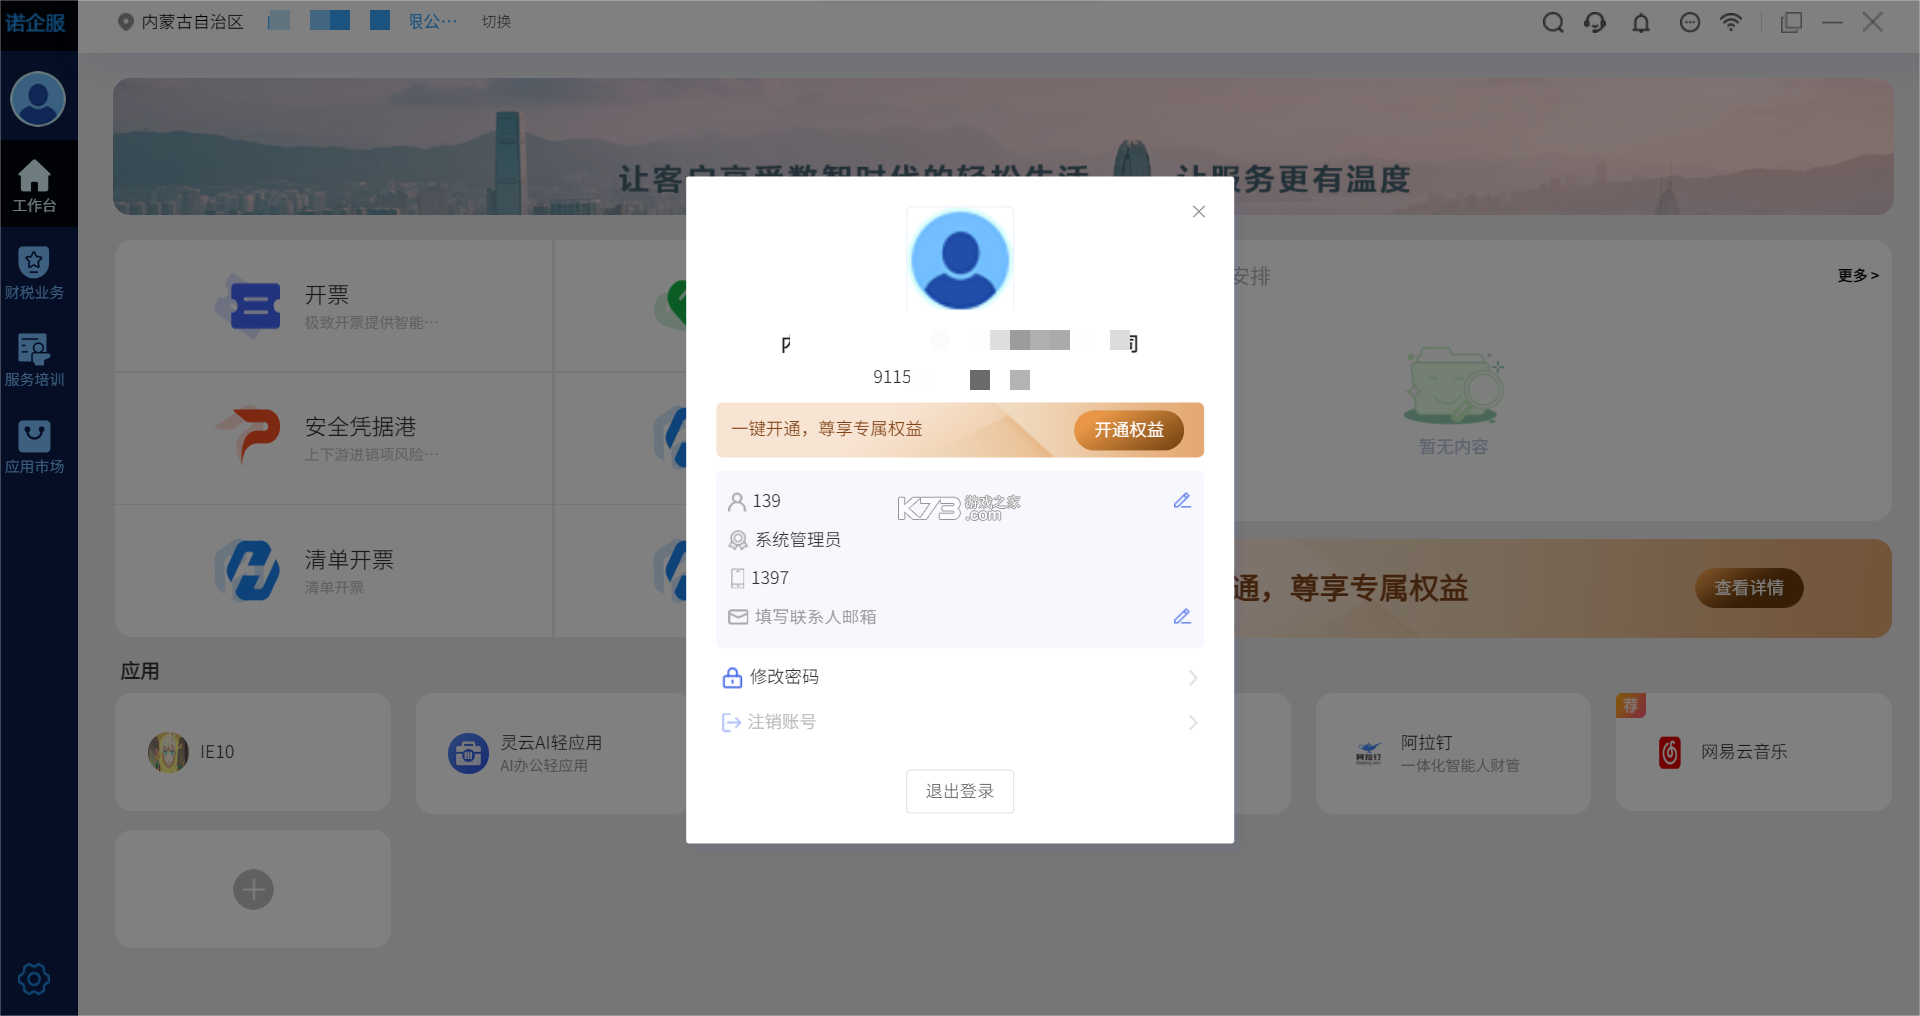
Task: Open user avatar in left sidebar
Action: 38,99
